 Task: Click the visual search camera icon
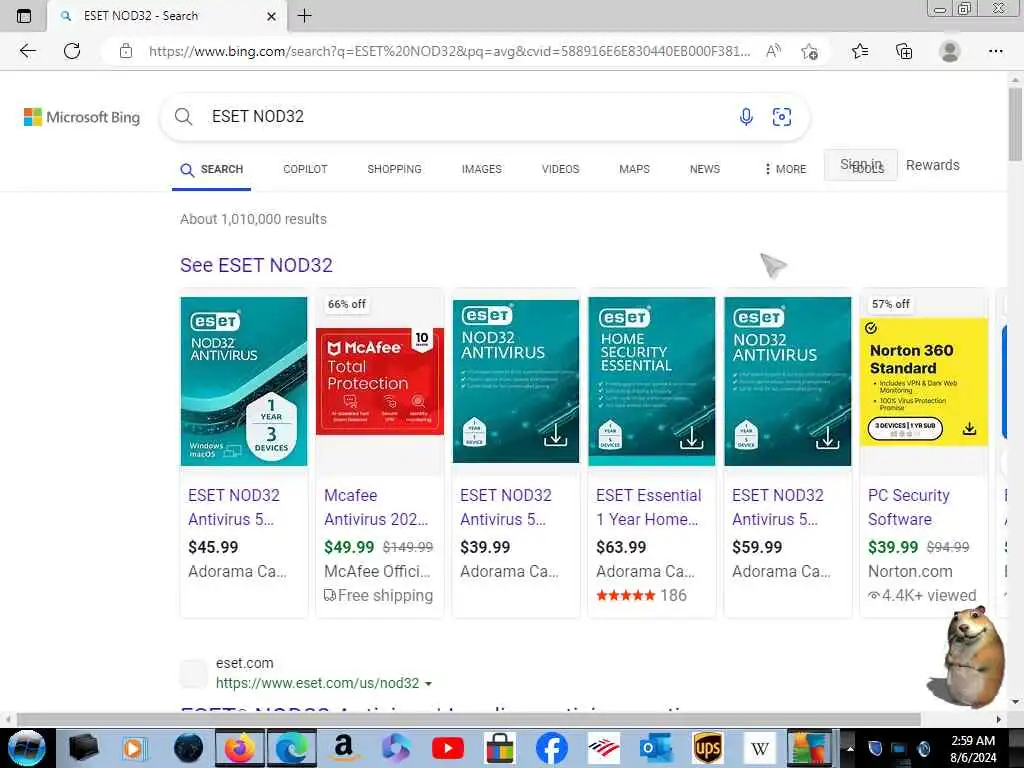click(782, 117)
